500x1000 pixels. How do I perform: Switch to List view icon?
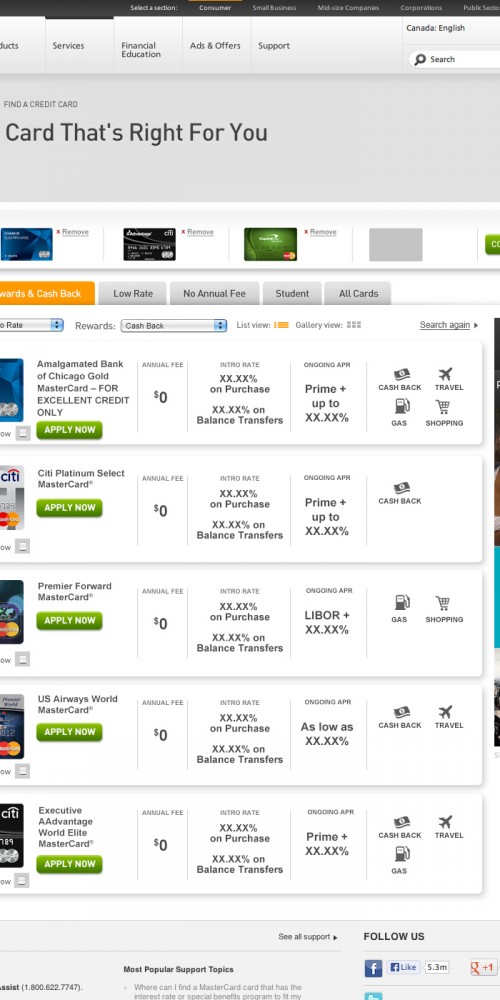click(x=281, y=325)
